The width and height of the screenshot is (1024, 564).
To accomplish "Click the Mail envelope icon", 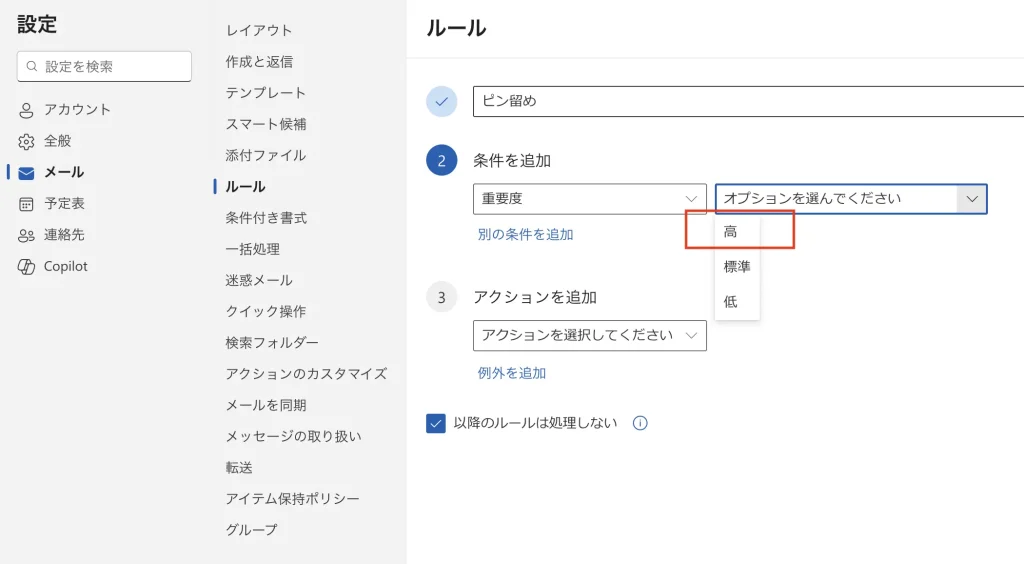I will (26, 173).
